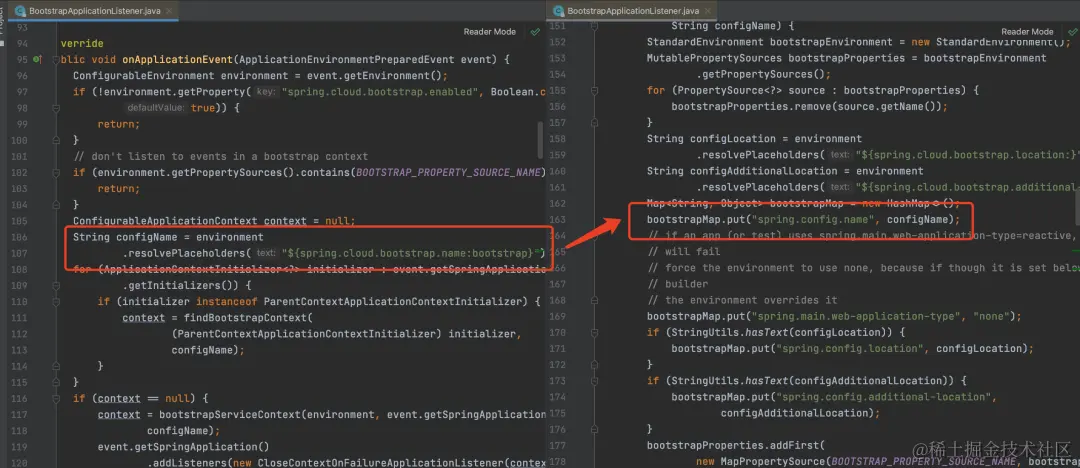Screen dimensions: 1080x468
Task: Click the getInitializers call on line 109
Action: (x=174, y=285)
